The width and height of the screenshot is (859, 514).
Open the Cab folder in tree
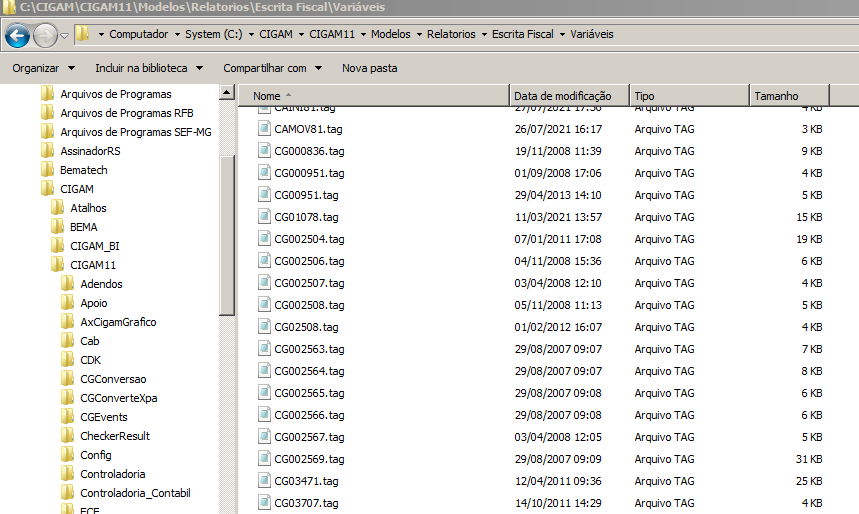pos(90,341)
